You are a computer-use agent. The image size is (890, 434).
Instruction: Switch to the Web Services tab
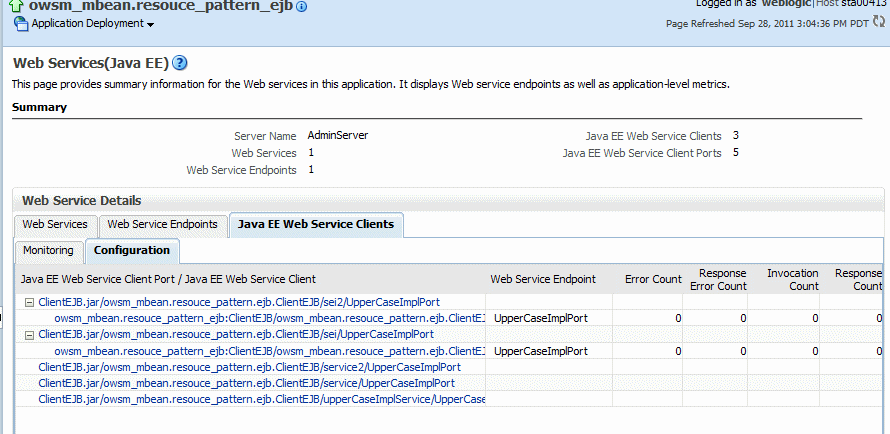(x=55, y=225)
